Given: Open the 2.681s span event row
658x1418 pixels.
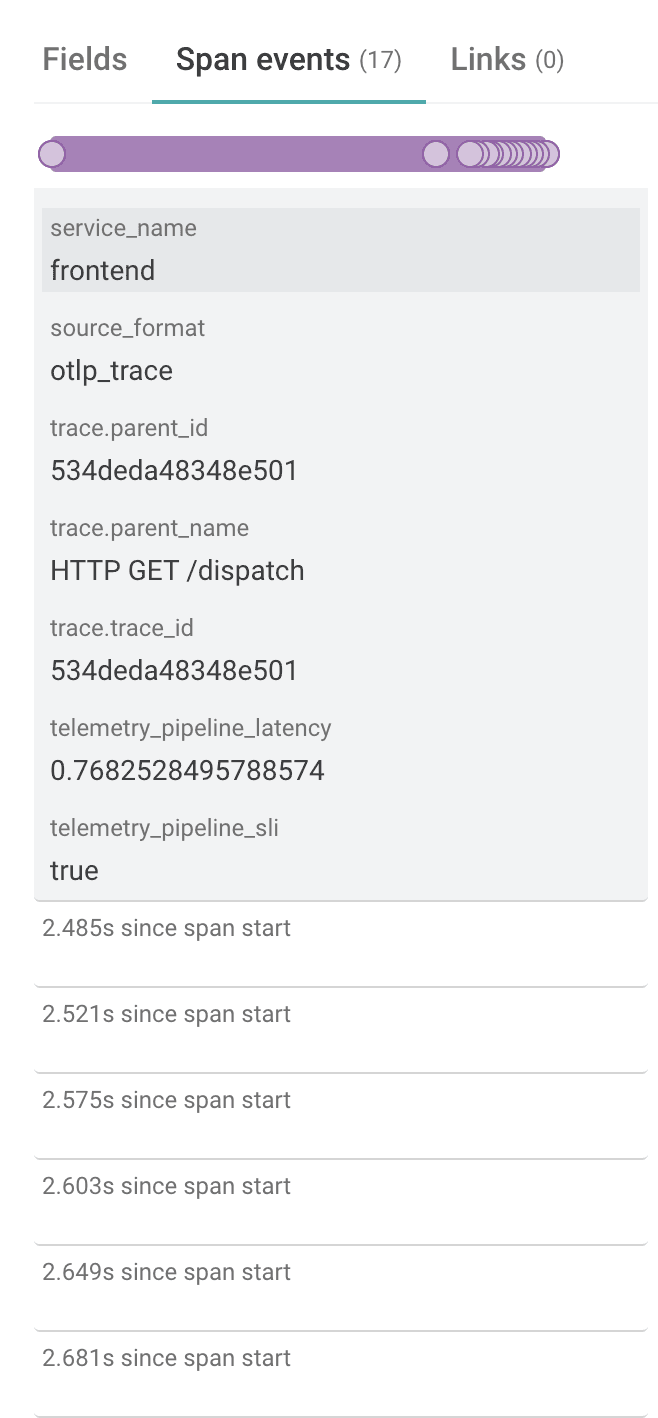Looking at the screenshot, I should pos(340,1373).
